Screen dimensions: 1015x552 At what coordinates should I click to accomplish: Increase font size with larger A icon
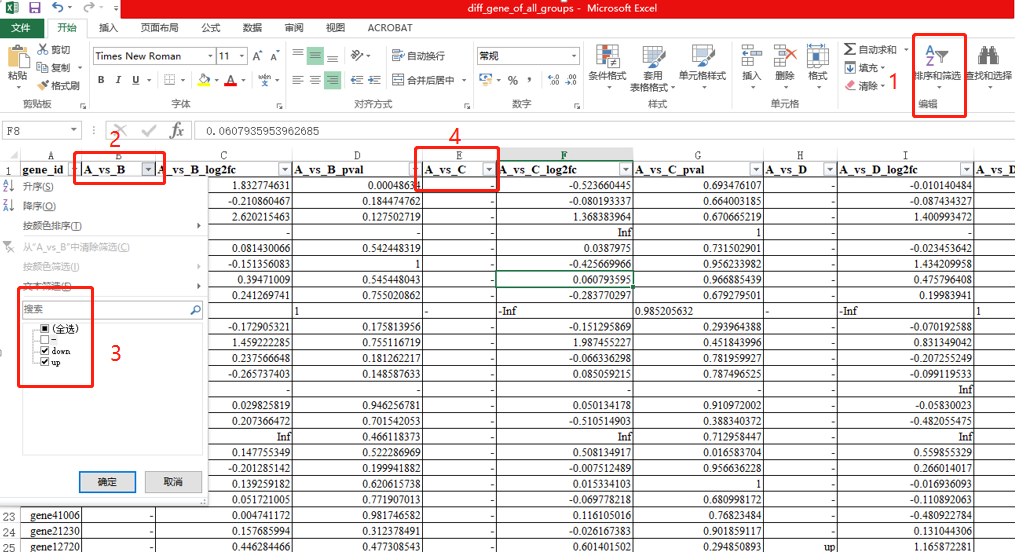[257, 56]
